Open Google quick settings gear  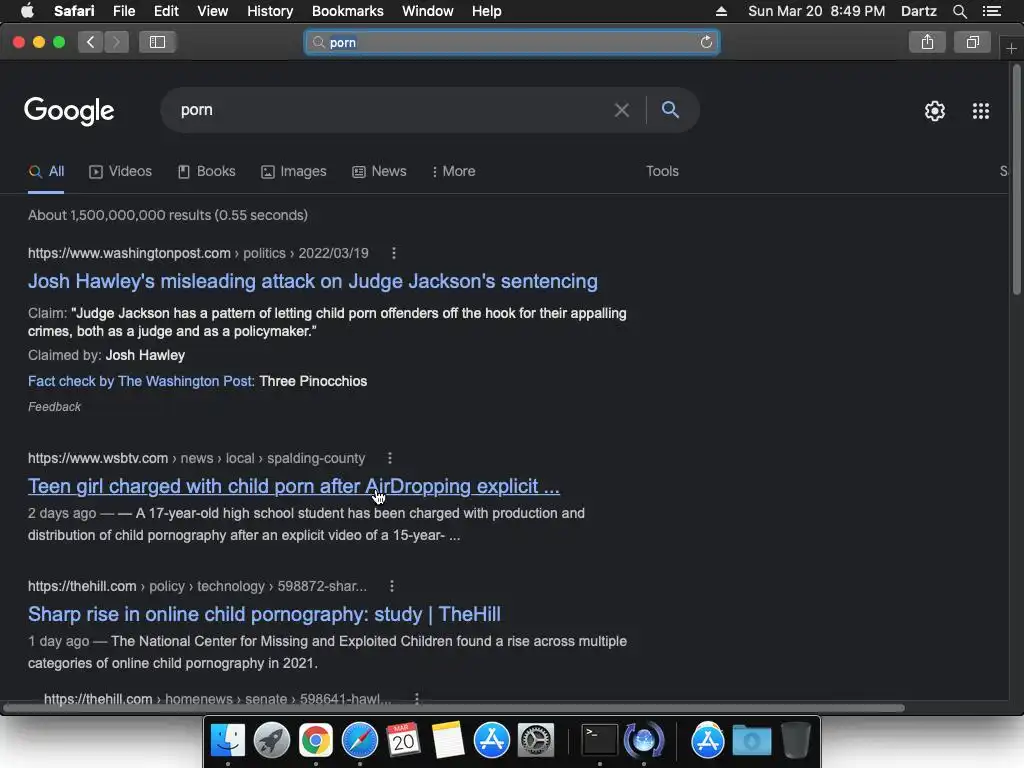pos(935,111)
